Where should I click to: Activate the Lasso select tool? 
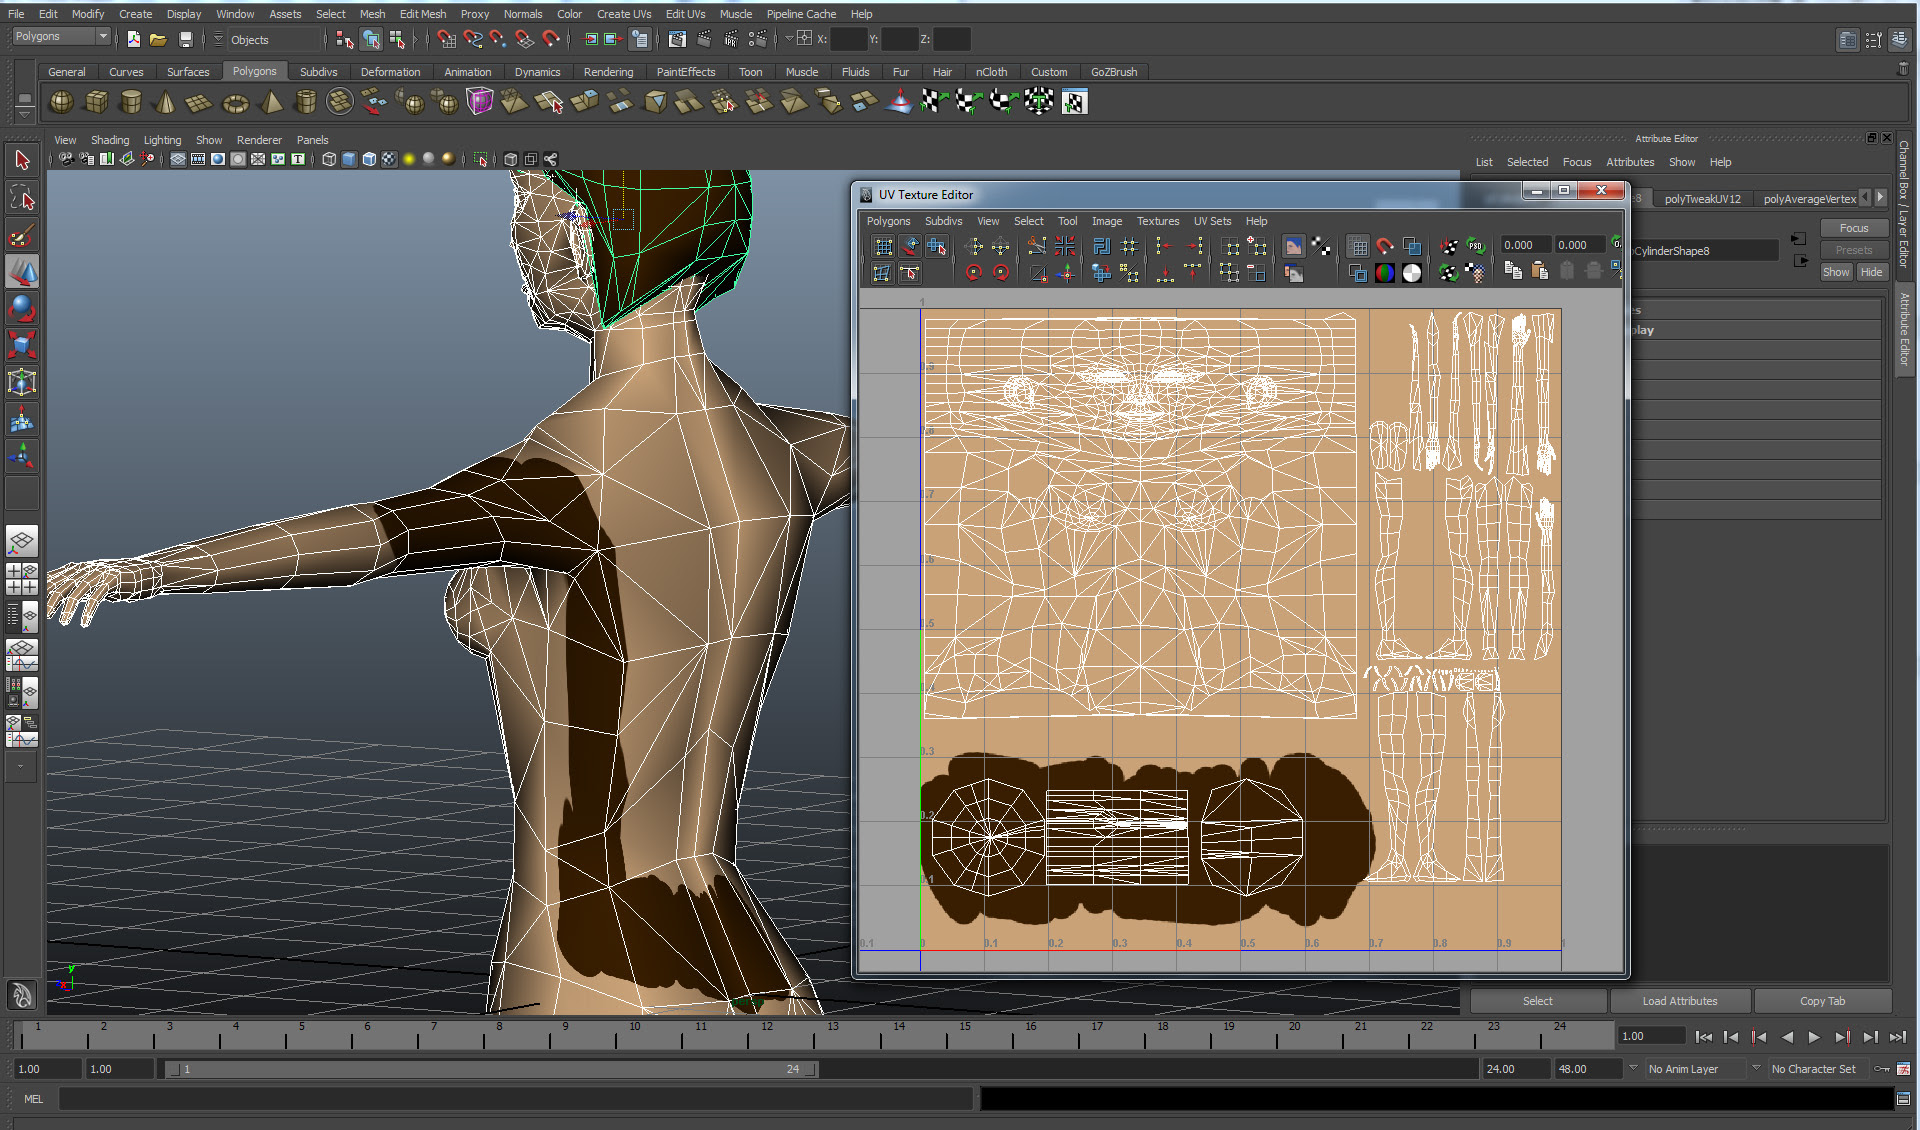click(x=22, y=198)
